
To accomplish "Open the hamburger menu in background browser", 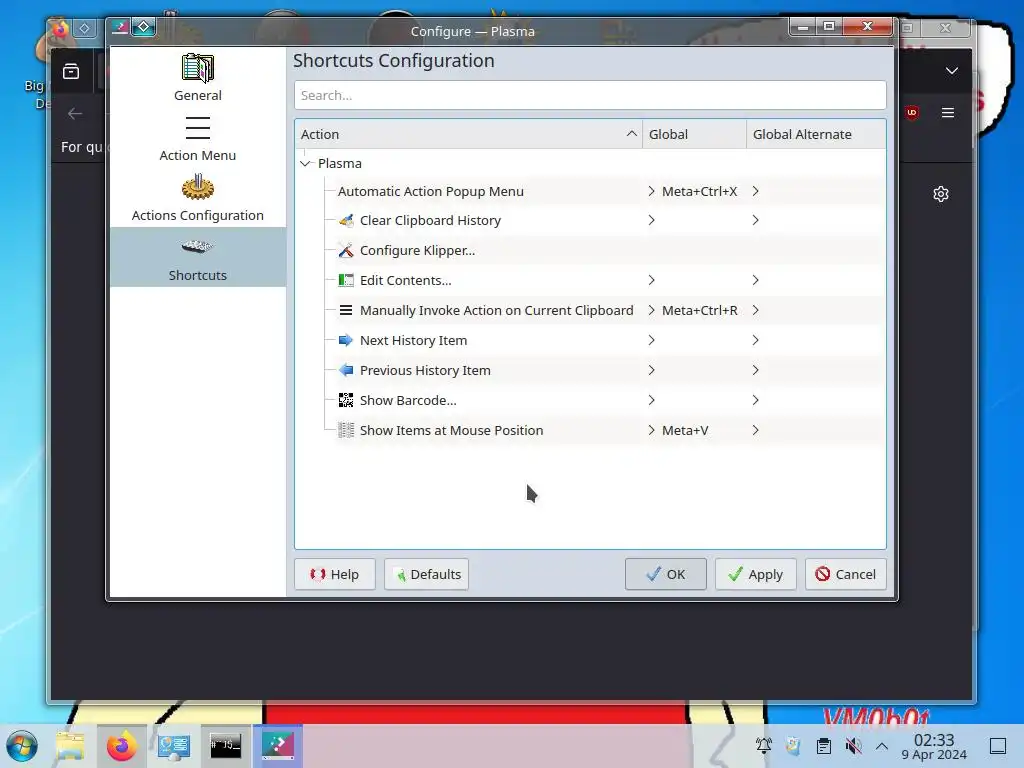I will (948, 113).
